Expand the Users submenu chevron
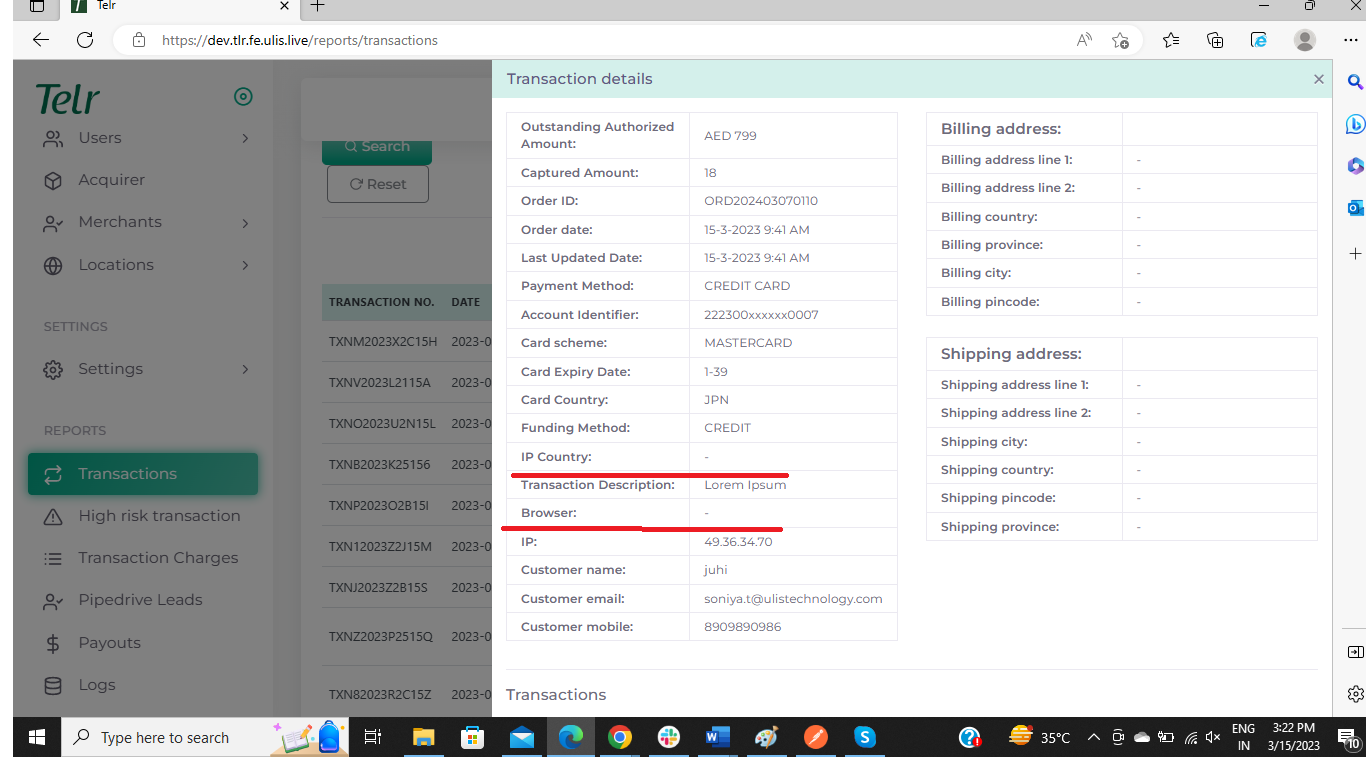This screenshot has height=768, width=1366. pyautogui.click(x=245, y=138)
